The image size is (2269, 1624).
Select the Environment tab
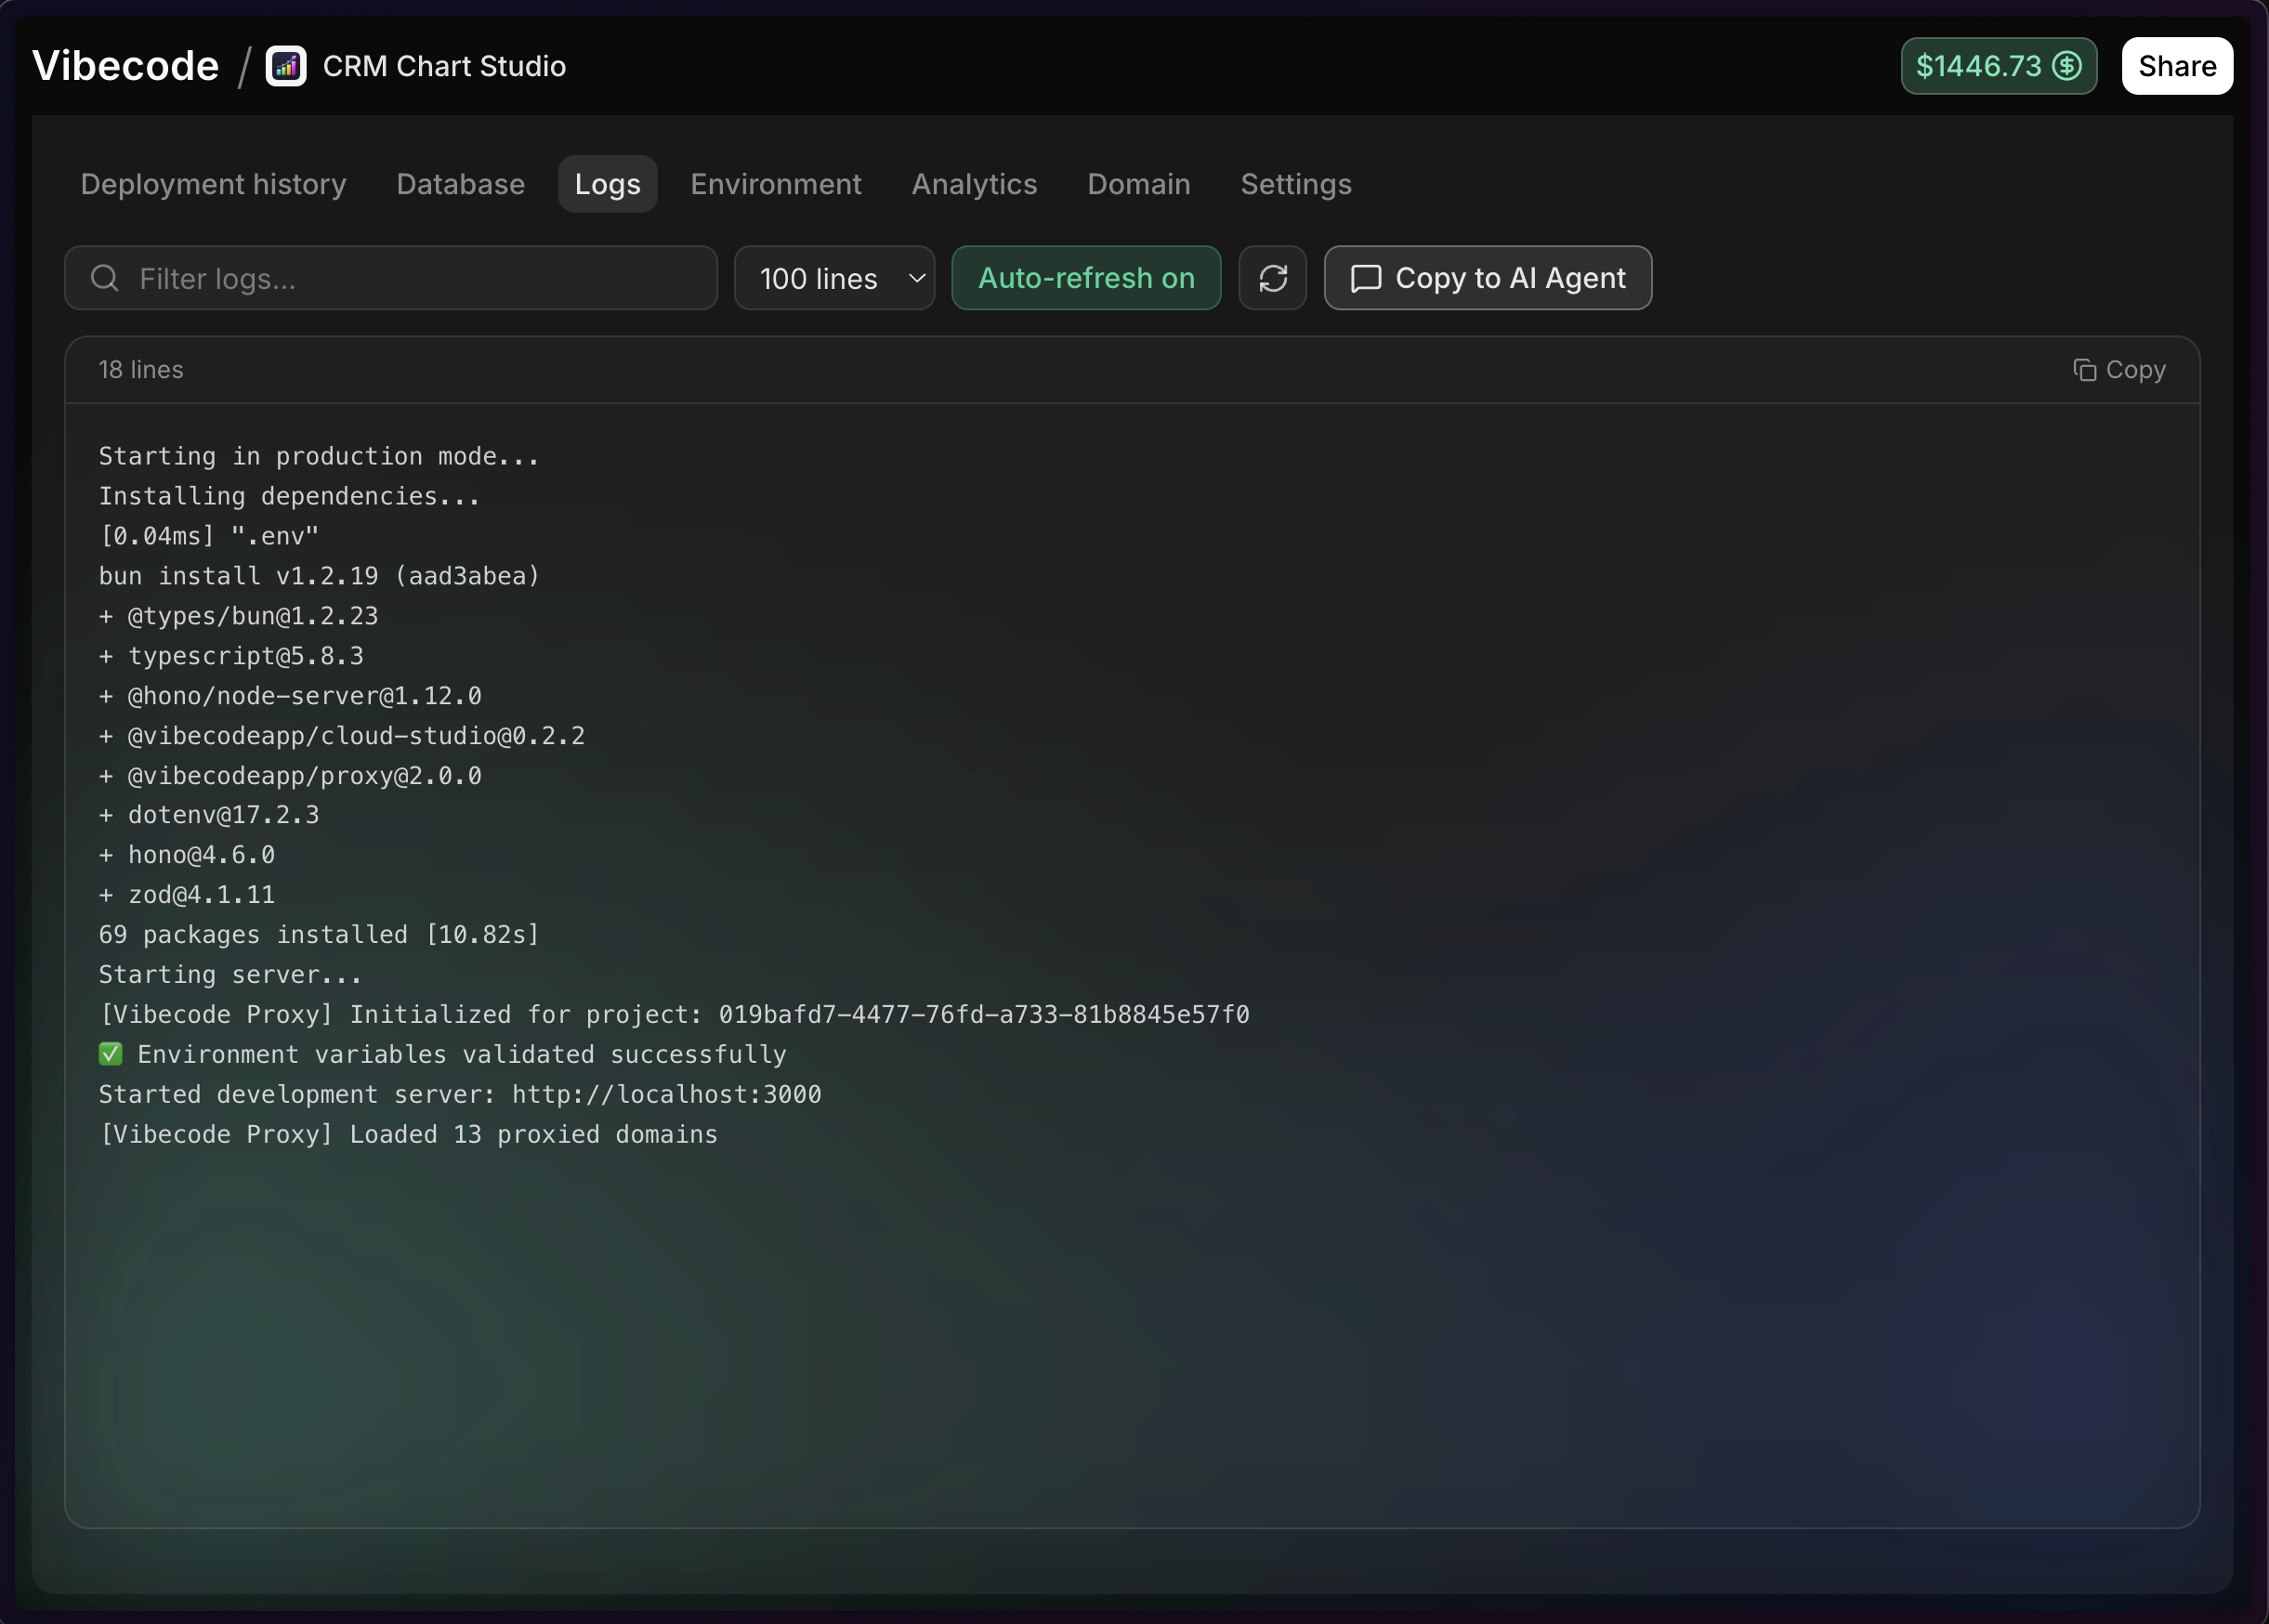775,184
